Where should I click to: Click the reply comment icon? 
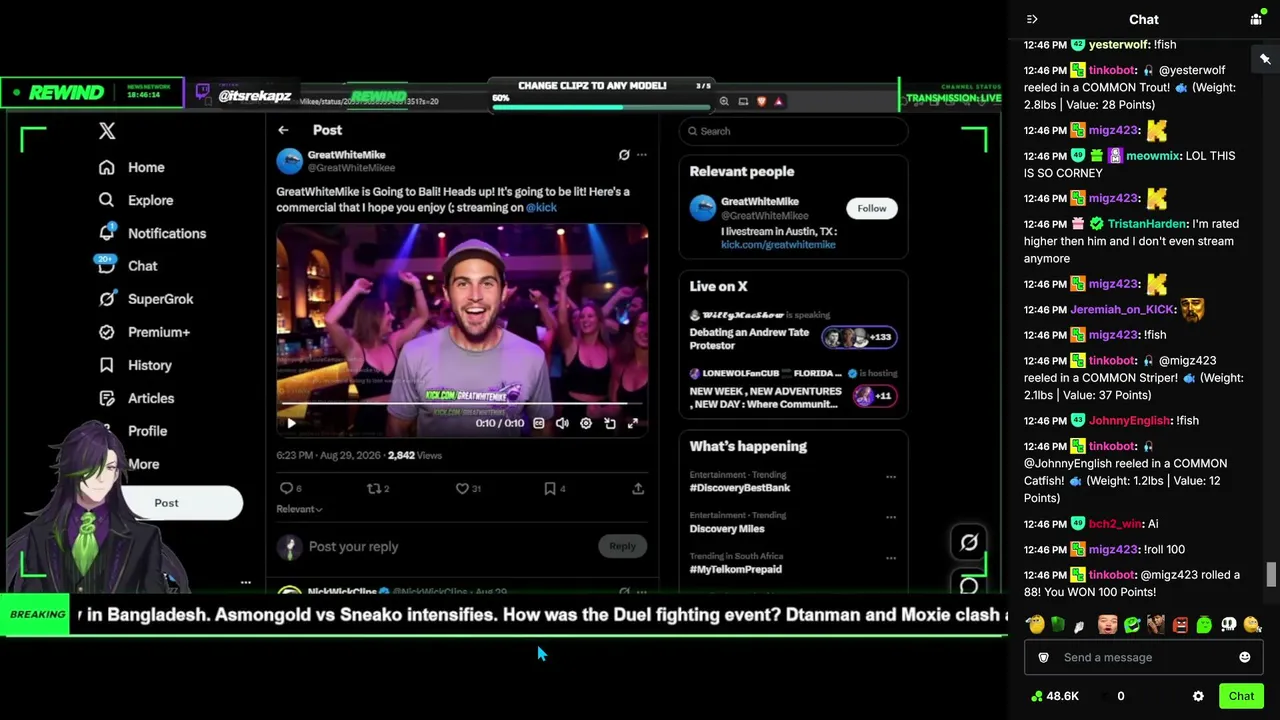[287, 488]
